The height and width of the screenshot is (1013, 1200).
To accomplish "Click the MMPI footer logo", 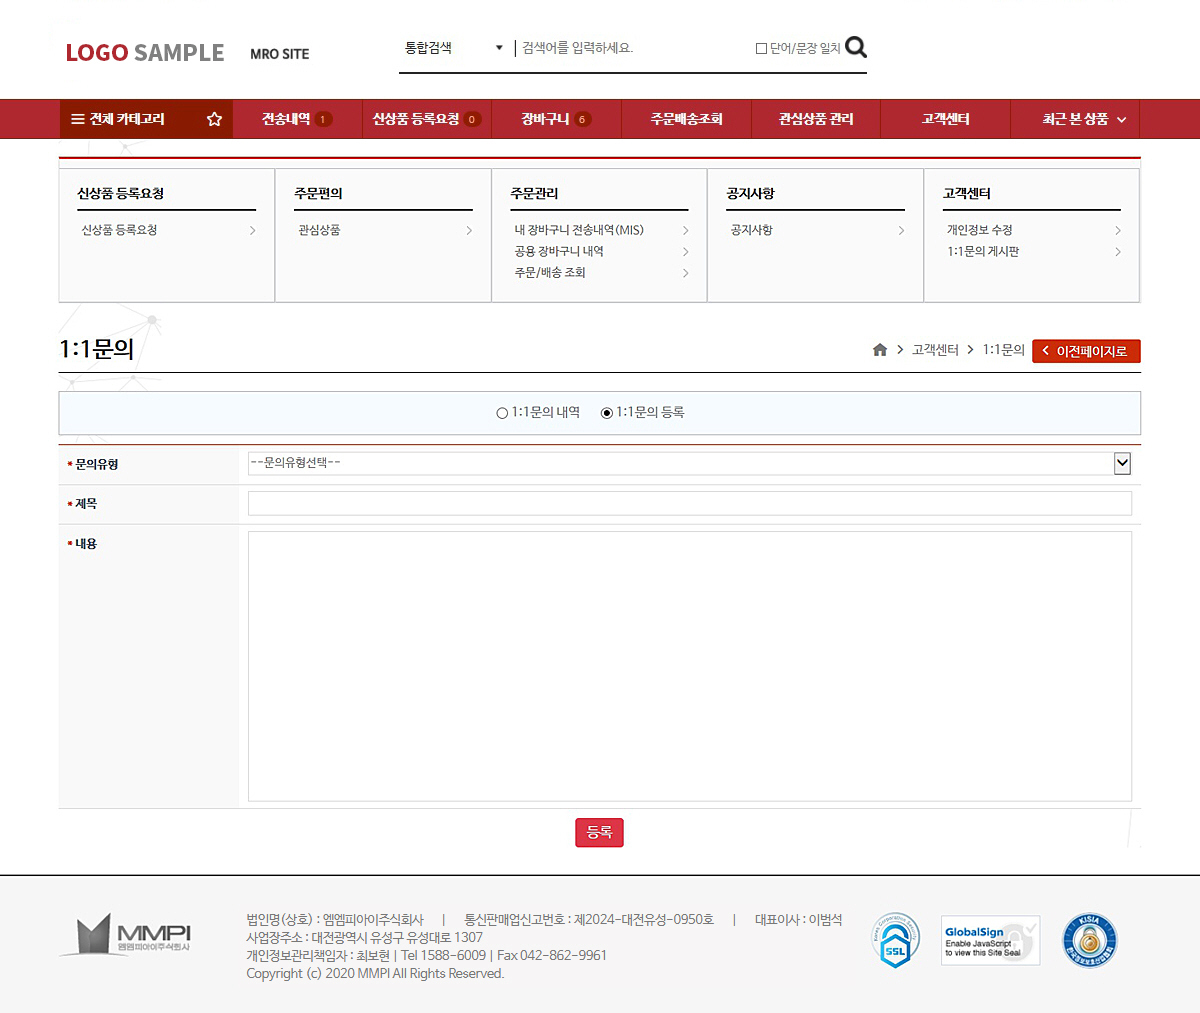I will click(125, 936).
